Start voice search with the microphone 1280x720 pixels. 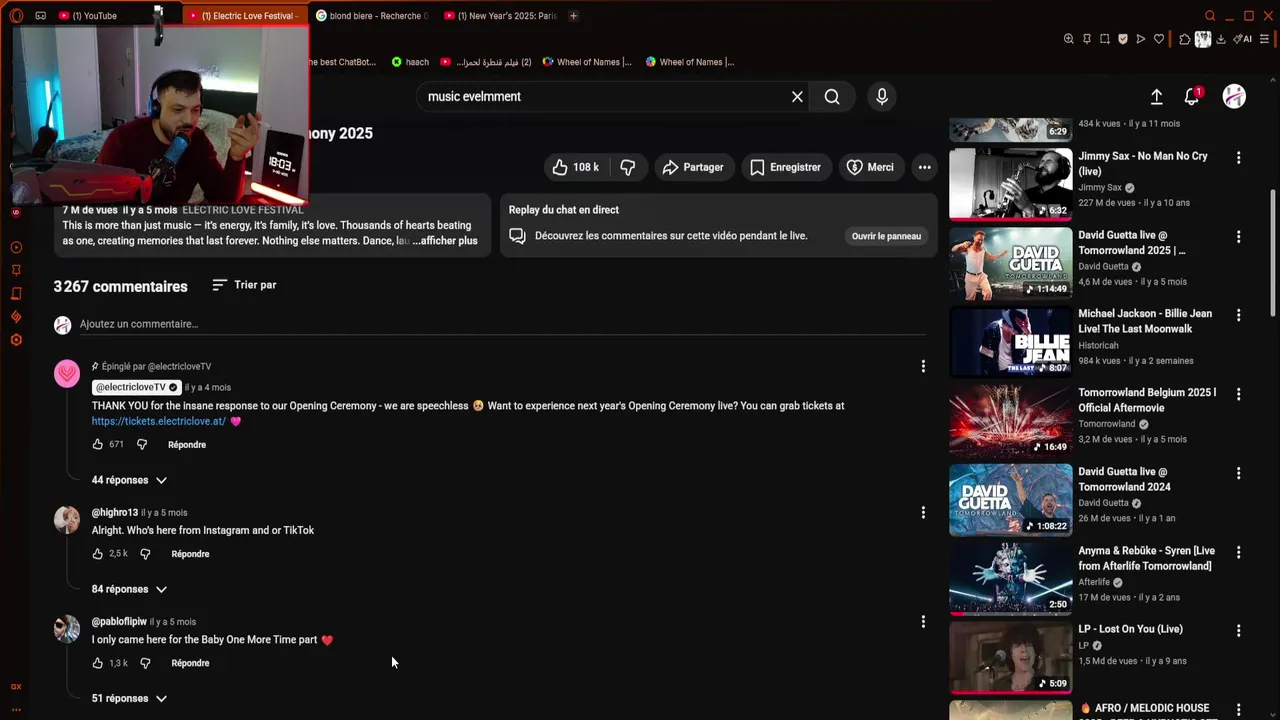pos(882,97)
